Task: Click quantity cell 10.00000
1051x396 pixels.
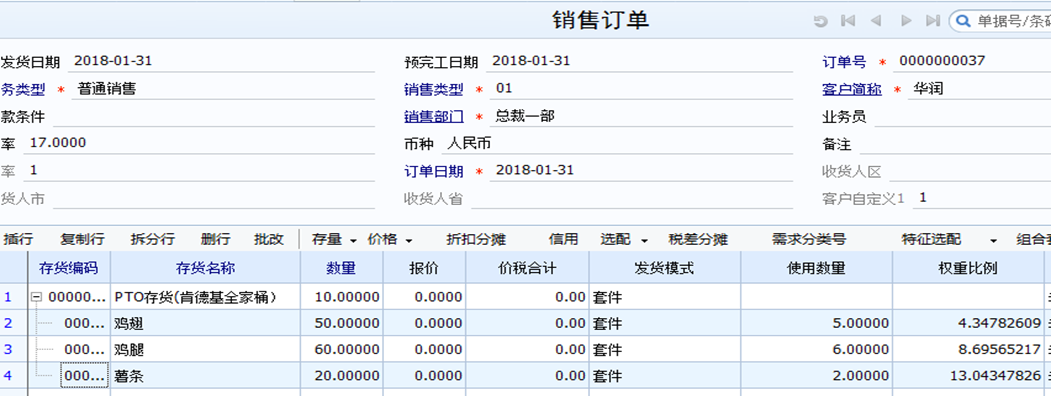Action: pos(341,297)
